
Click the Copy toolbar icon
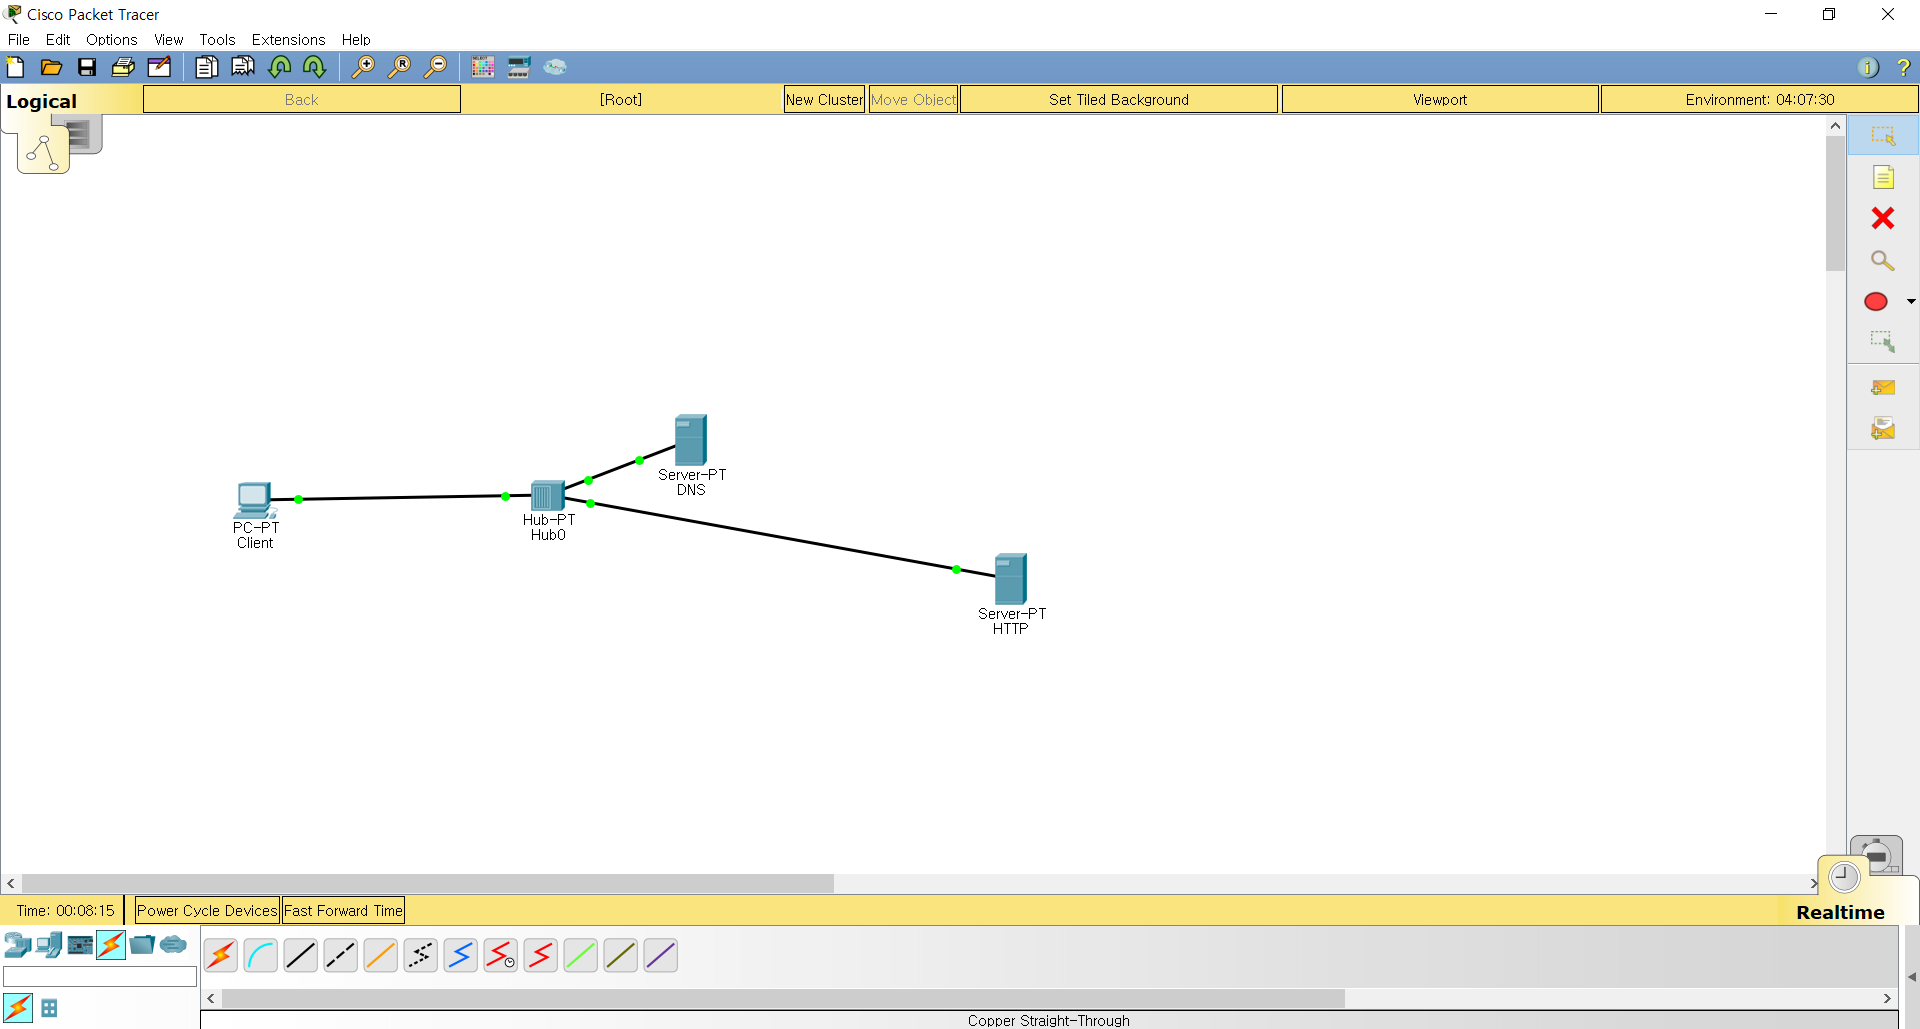207,67
